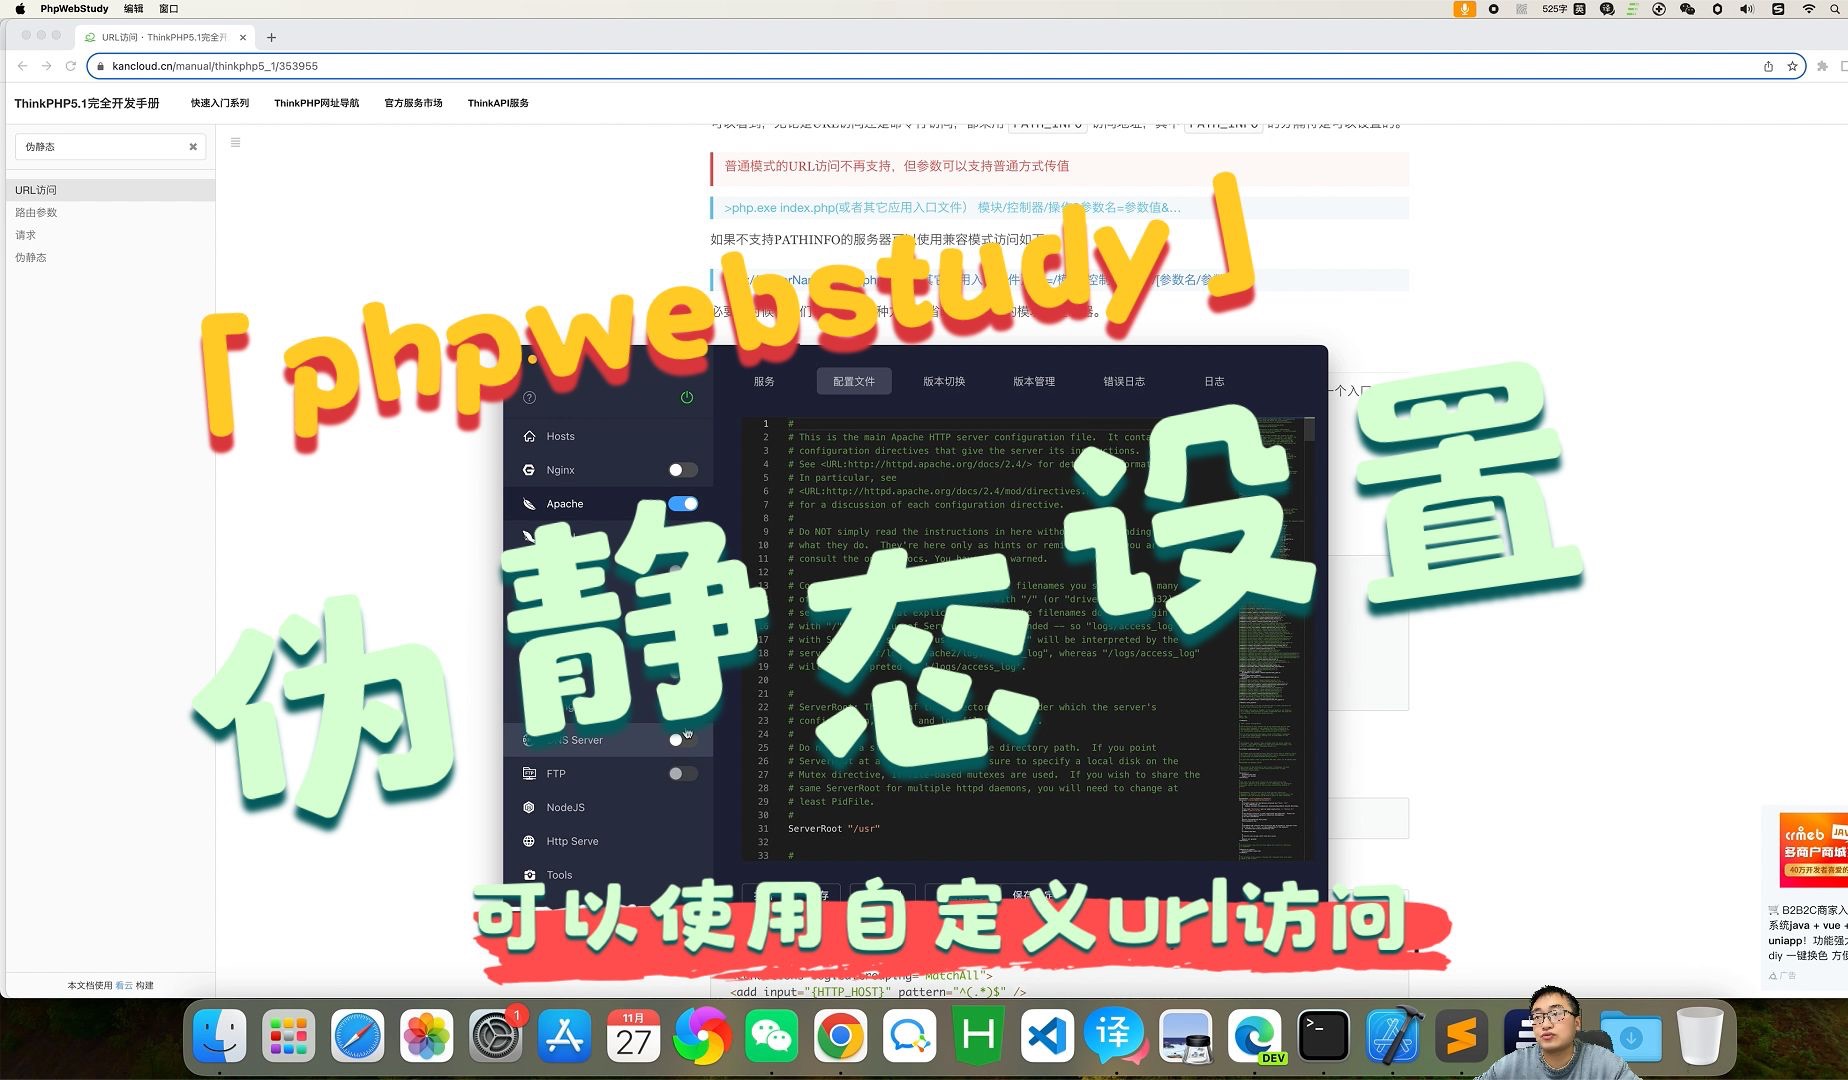Image resolution: width=1848 pixels, height=1080 pixels.
Task: Launch Google Chrome from the Dock
Action: [x=840, y=1036]
